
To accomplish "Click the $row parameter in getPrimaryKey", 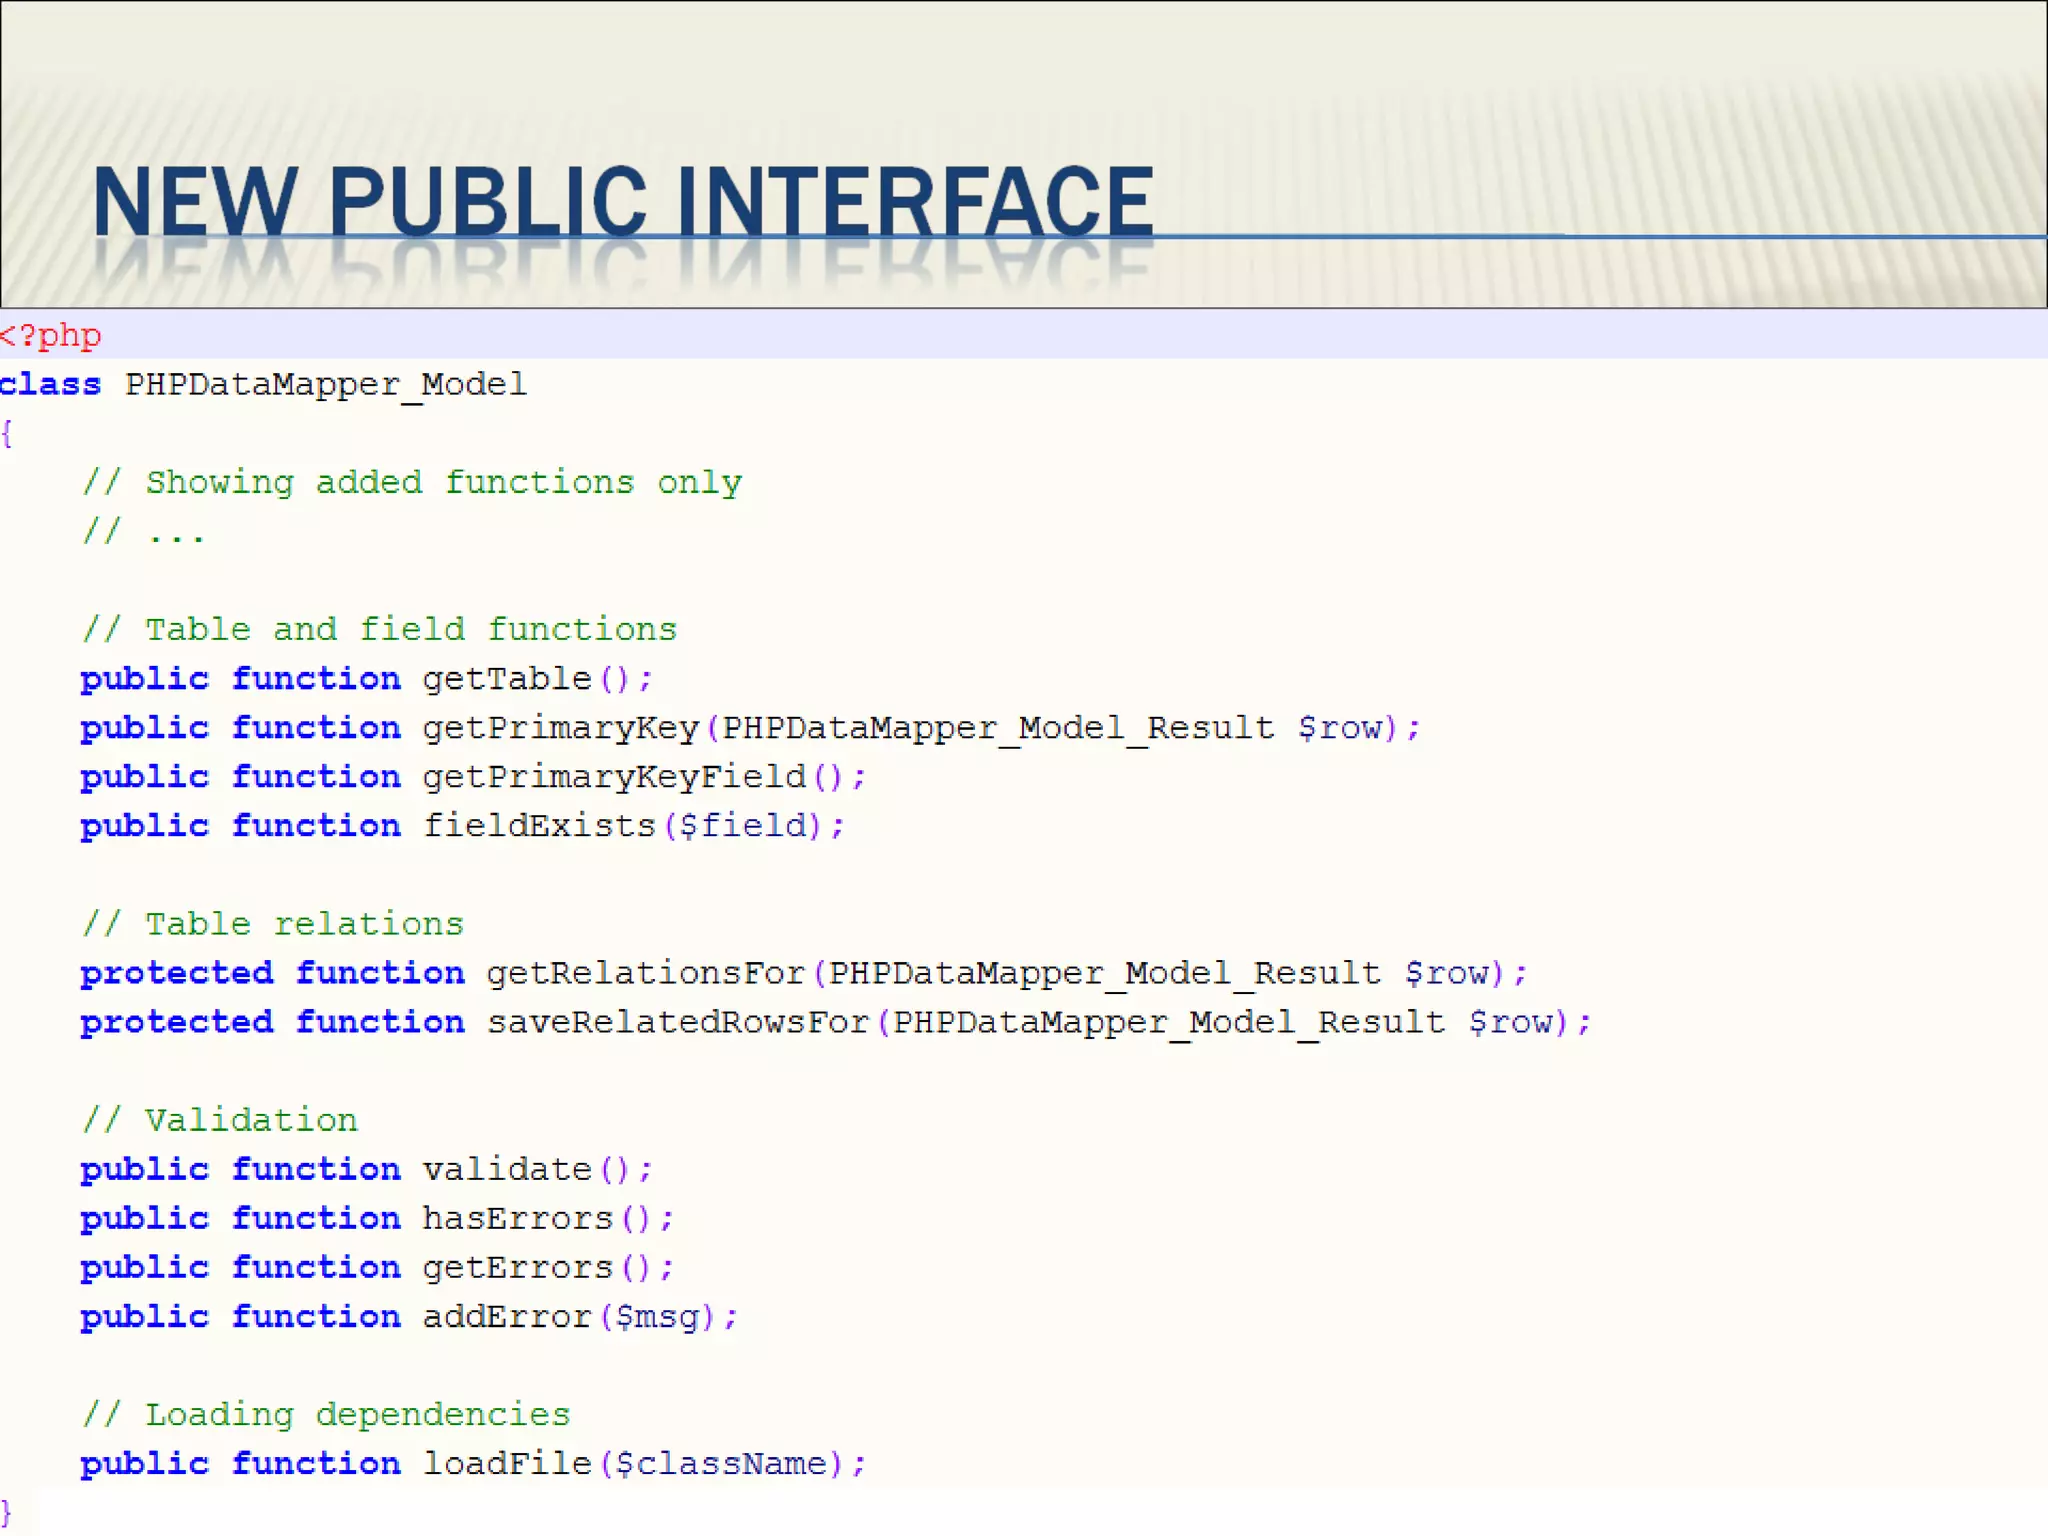I will pyautogui.click(x=1340, y=728).
